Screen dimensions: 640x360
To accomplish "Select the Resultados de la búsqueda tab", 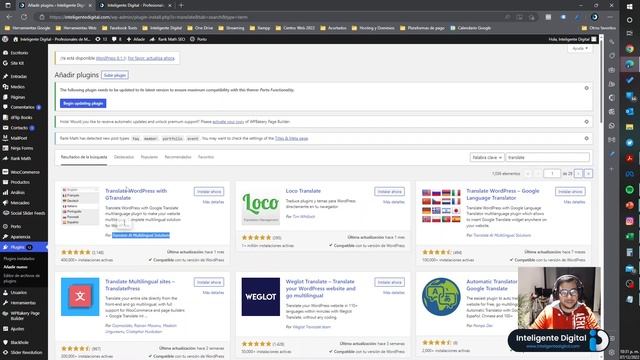I will click(x=84, y=157).
